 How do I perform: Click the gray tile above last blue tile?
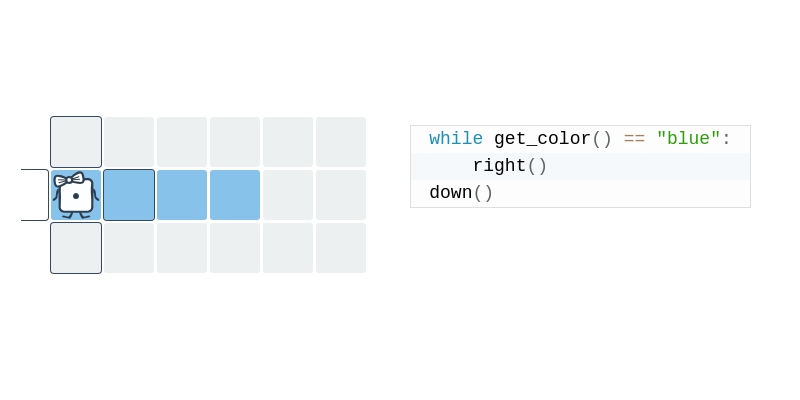click(x=235, y=142)
